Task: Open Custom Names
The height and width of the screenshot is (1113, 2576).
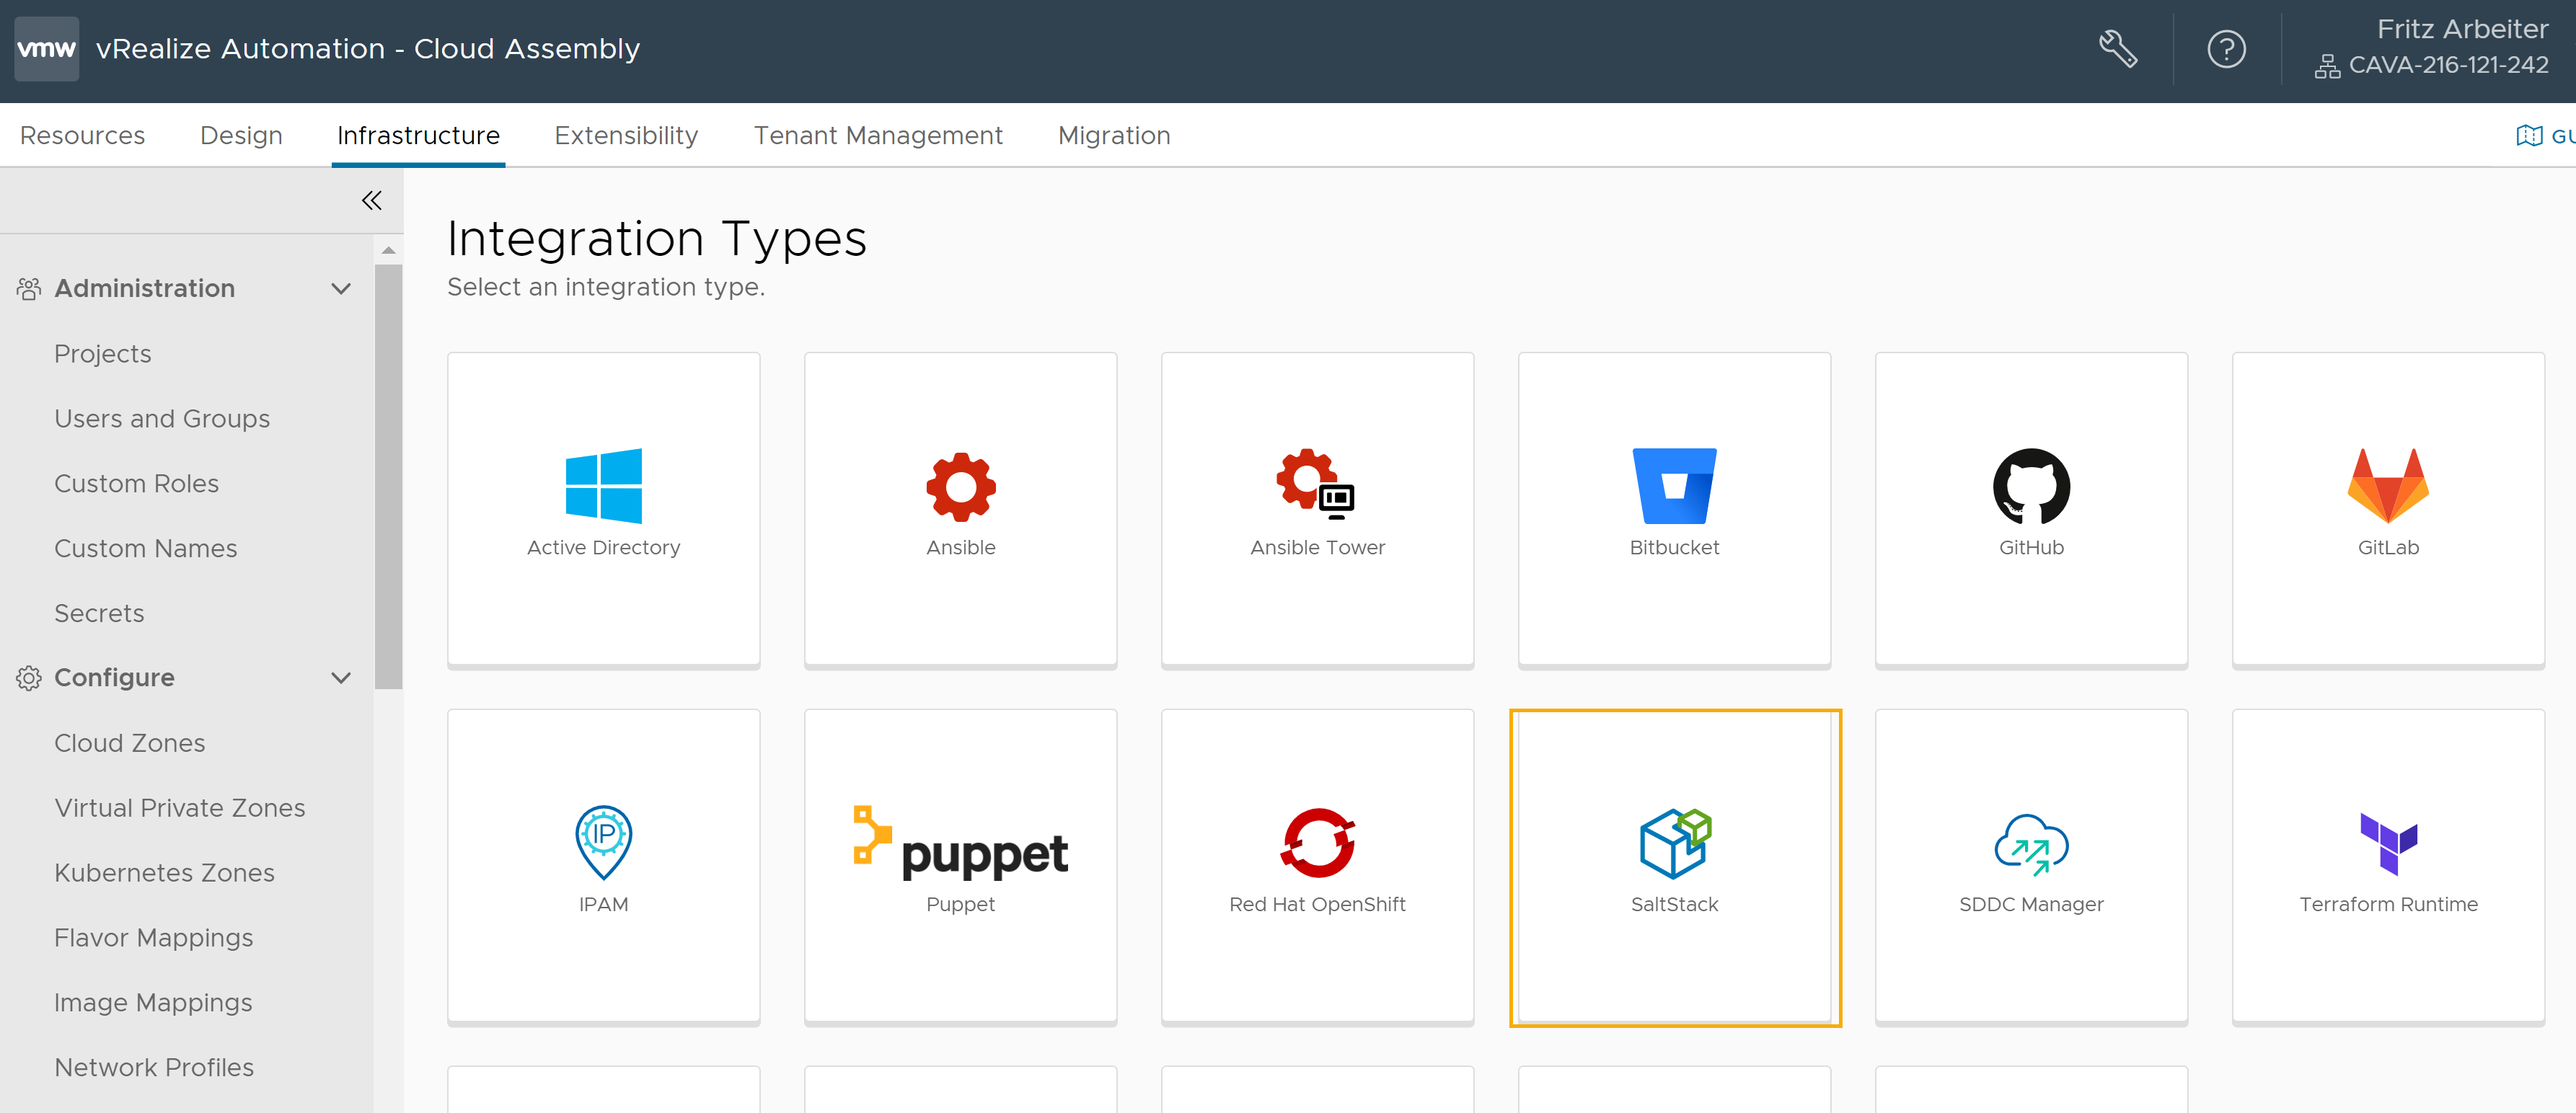Action: click(146, 549)
